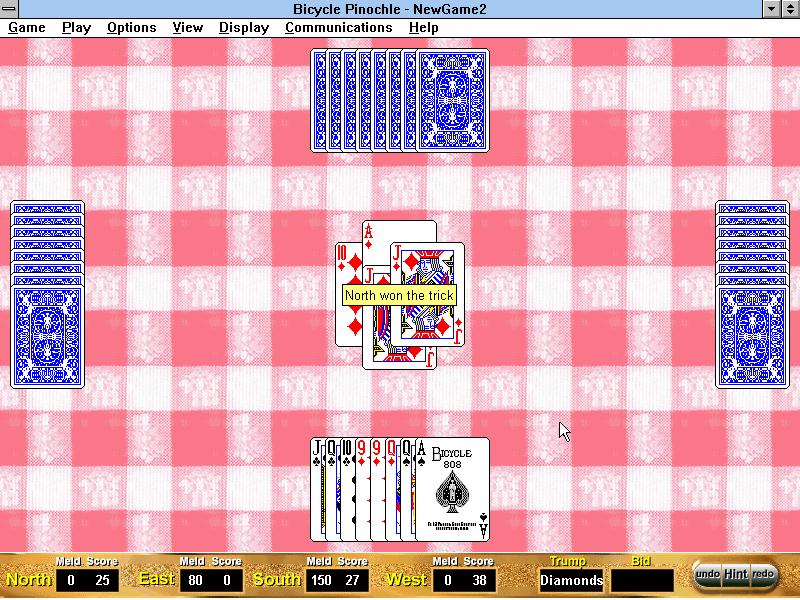The height and width of the screenshot is (600, 800).
Task: Play the Ten of Clubs from hand
Action: click(x=347, y=489)
